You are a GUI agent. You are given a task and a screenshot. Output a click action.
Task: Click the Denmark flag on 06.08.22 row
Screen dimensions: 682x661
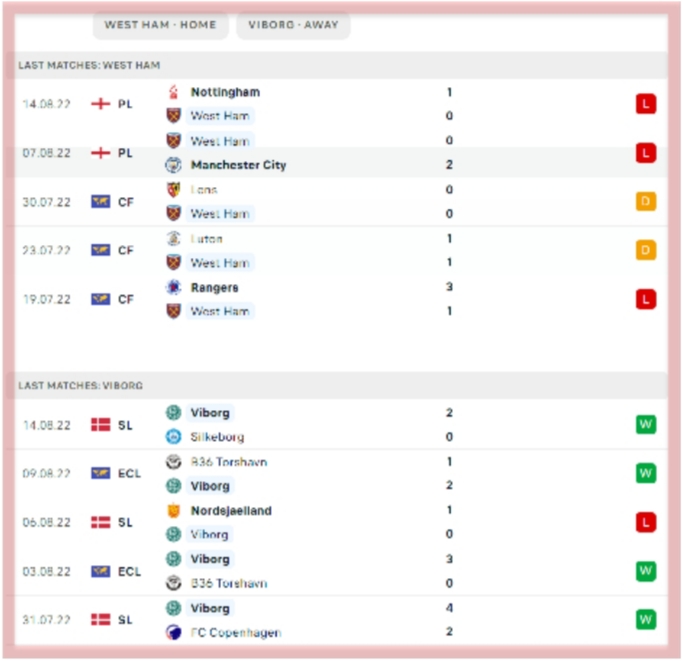click(100, 523)
